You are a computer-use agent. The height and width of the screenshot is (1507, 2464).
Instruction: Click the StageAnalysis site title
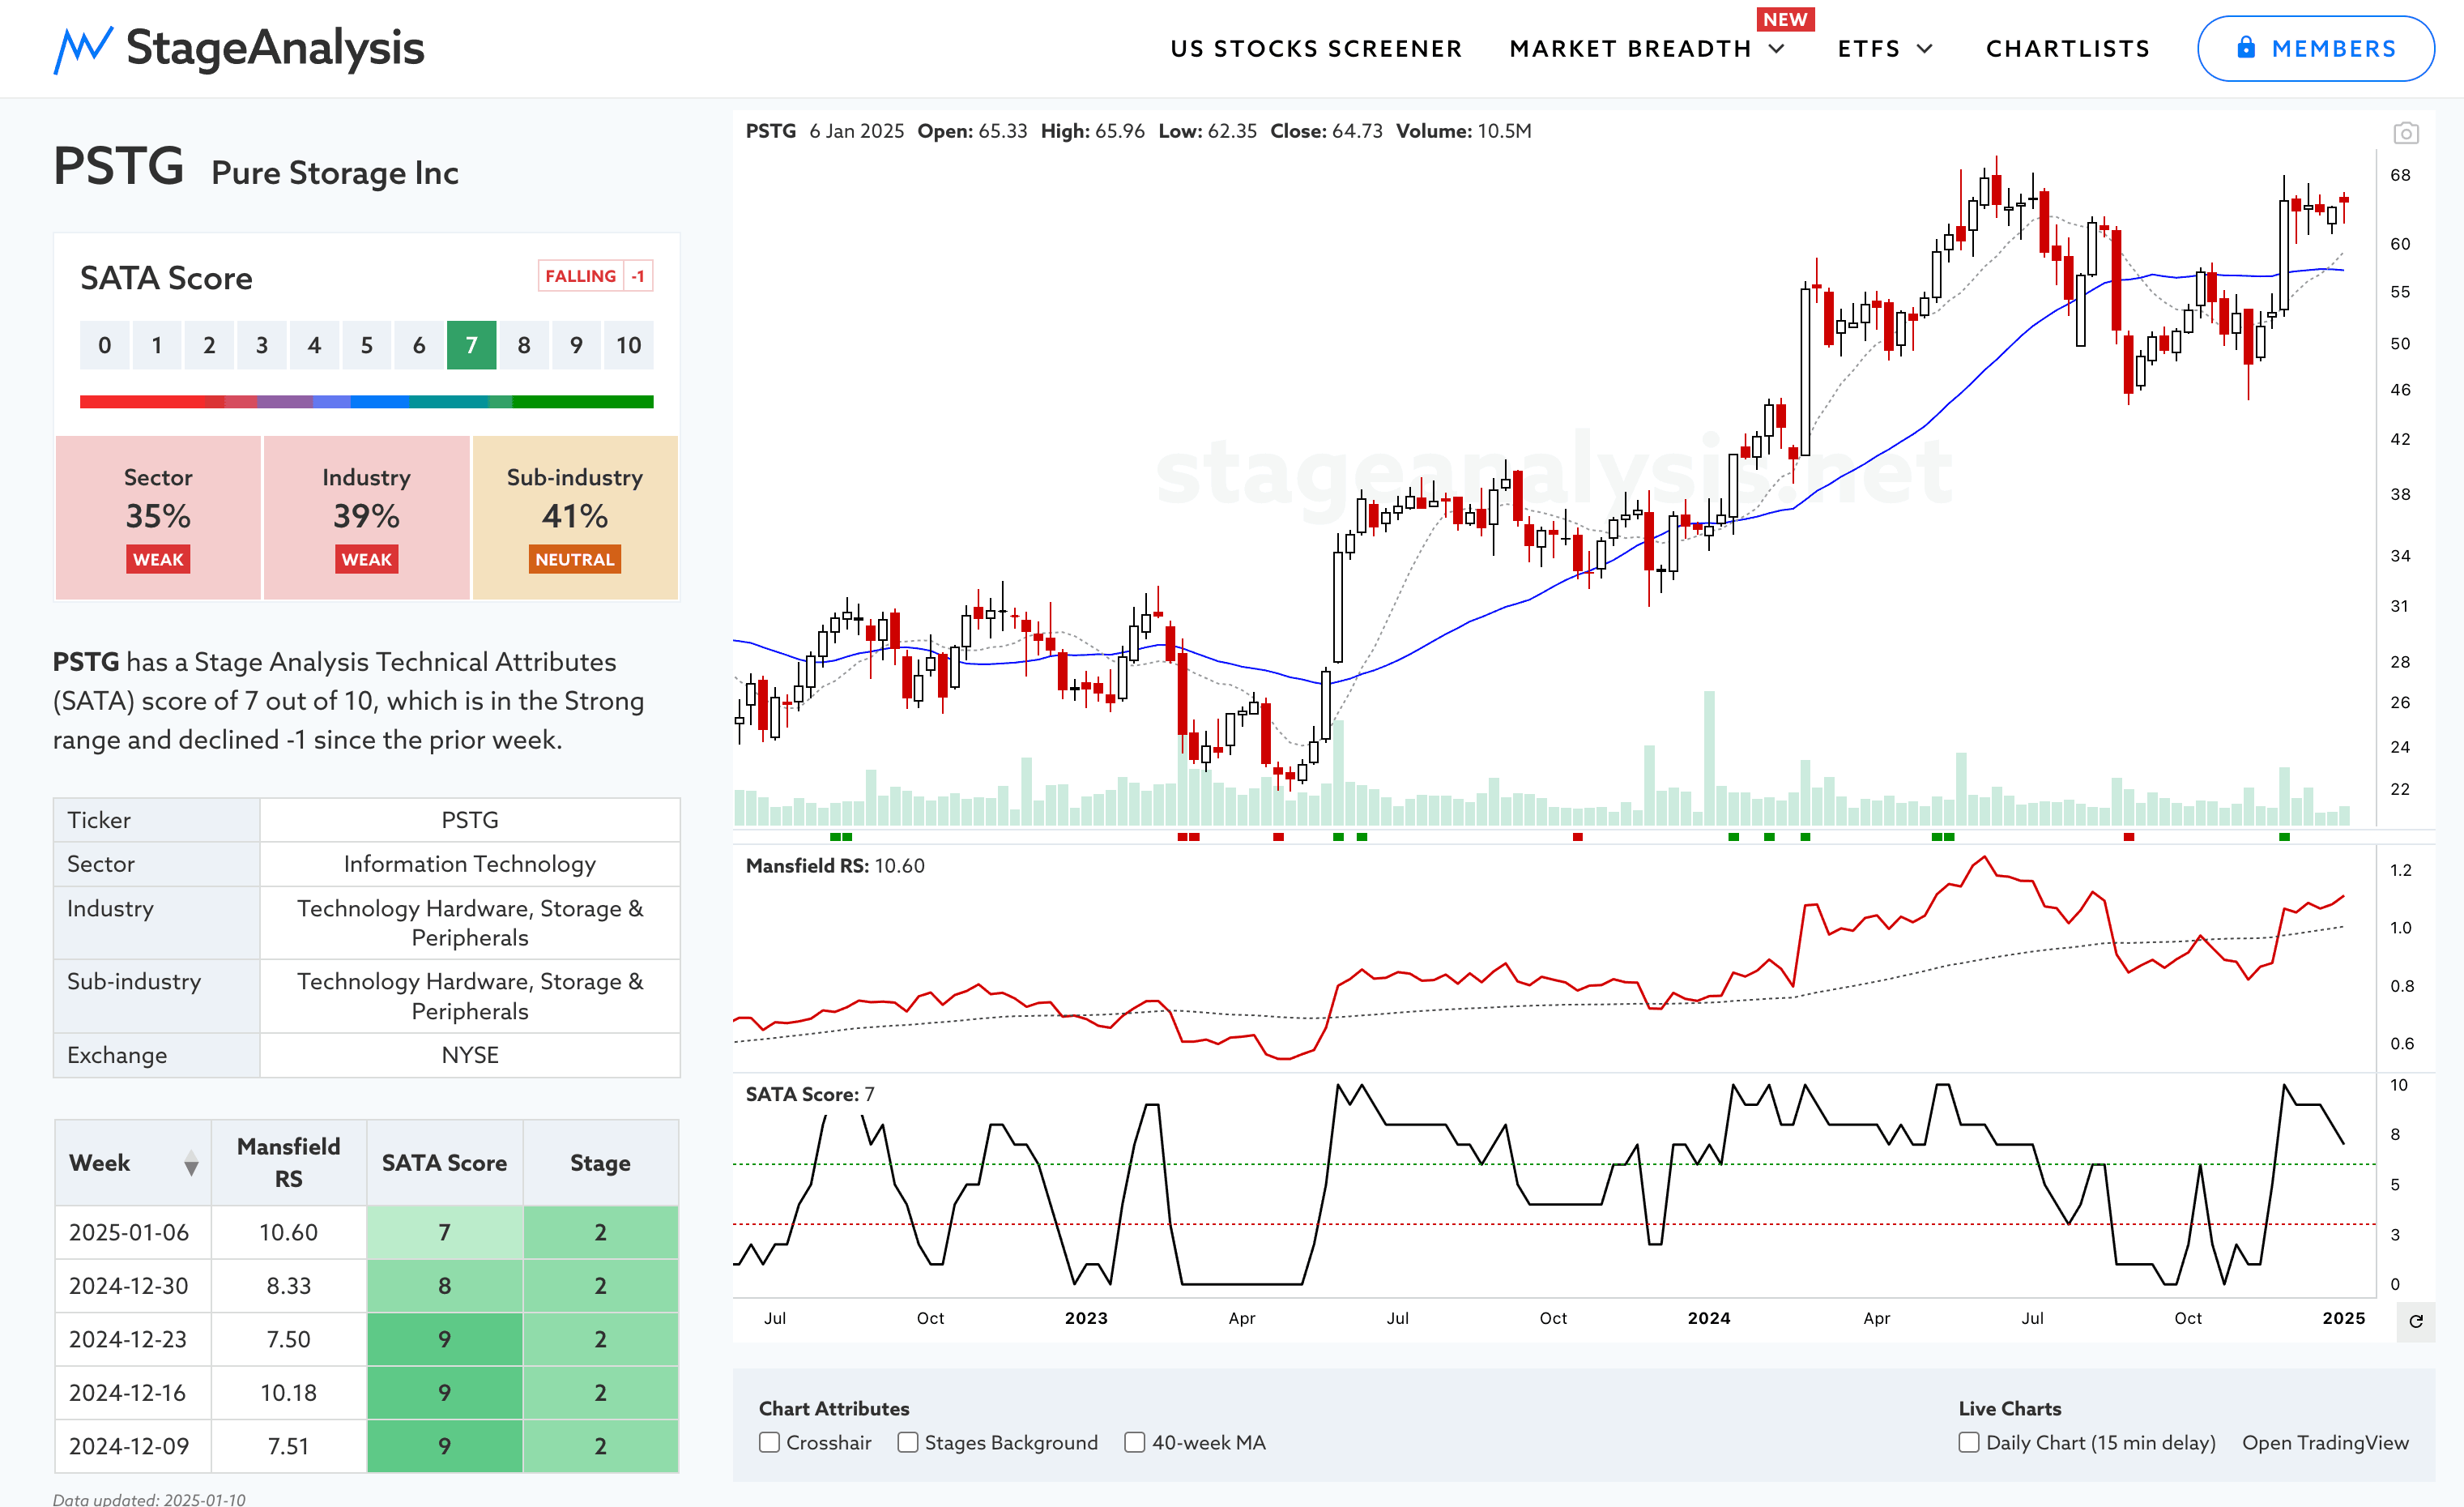click(275, 48)
